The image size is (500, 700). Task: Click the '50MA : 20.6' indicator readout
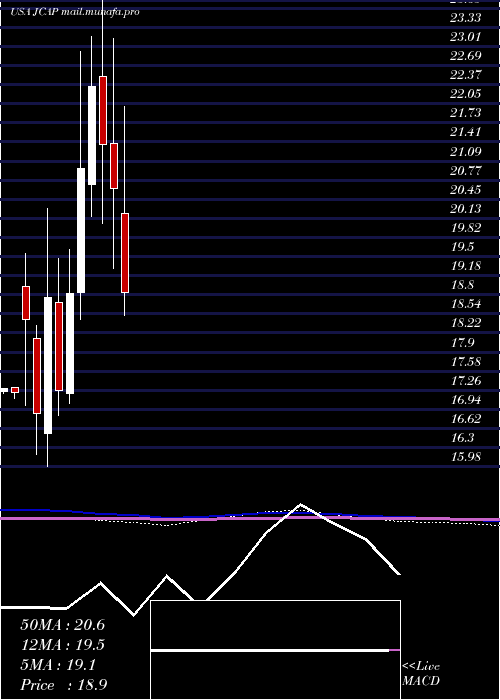(62, 625)
